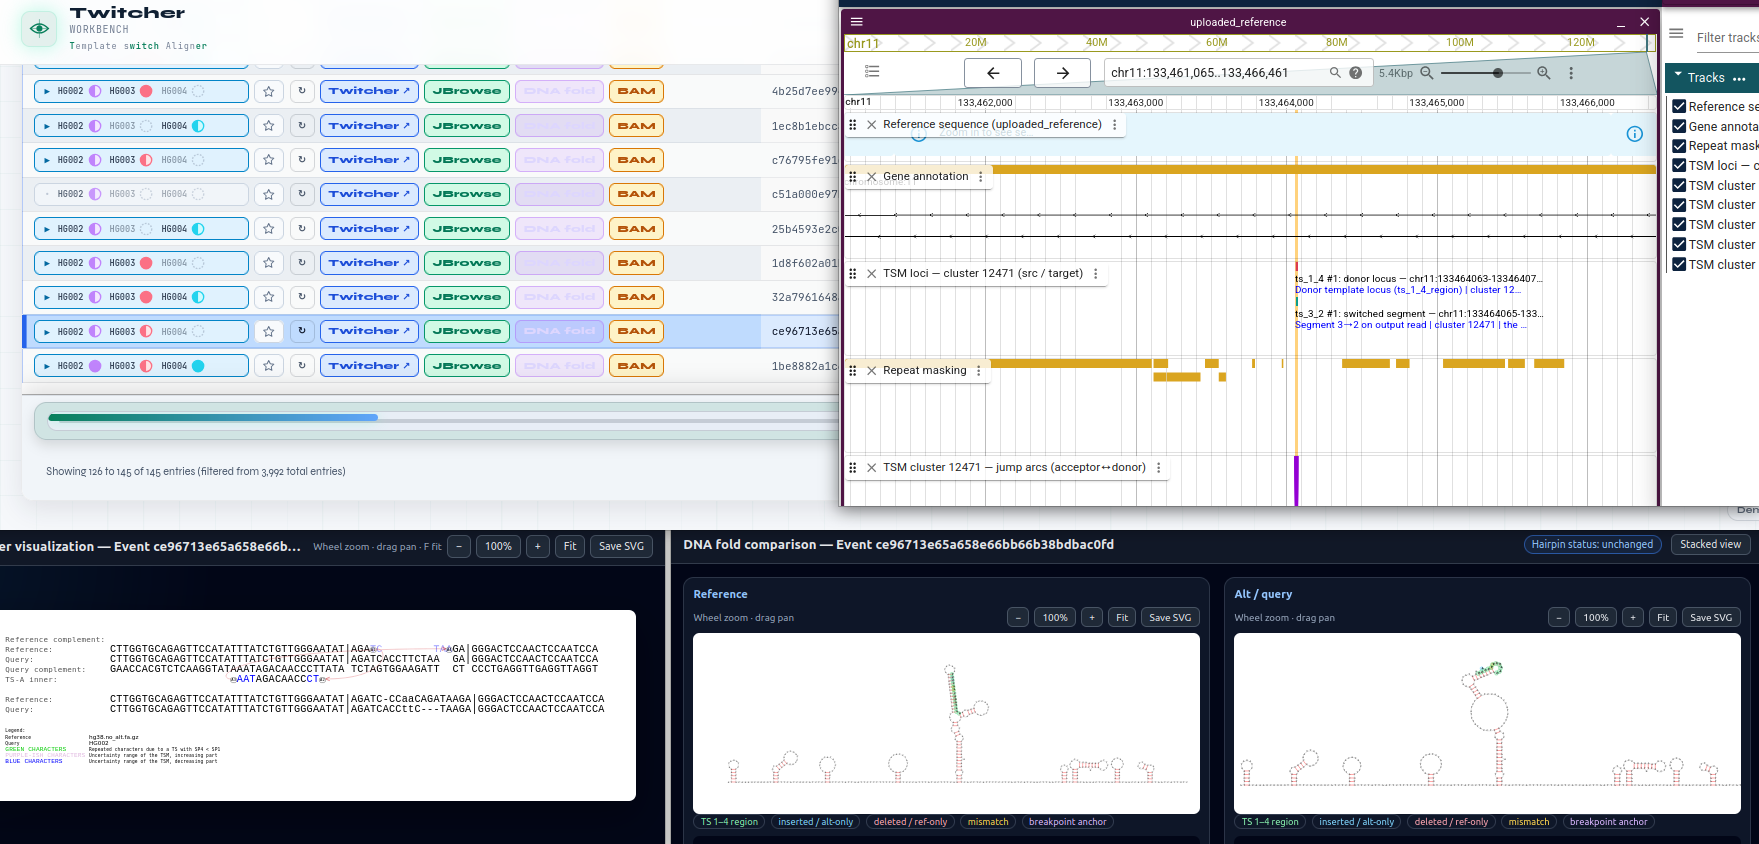Click the track list selector icon
The width and height of the screenshot is (1759, 844).
point(872,72)
